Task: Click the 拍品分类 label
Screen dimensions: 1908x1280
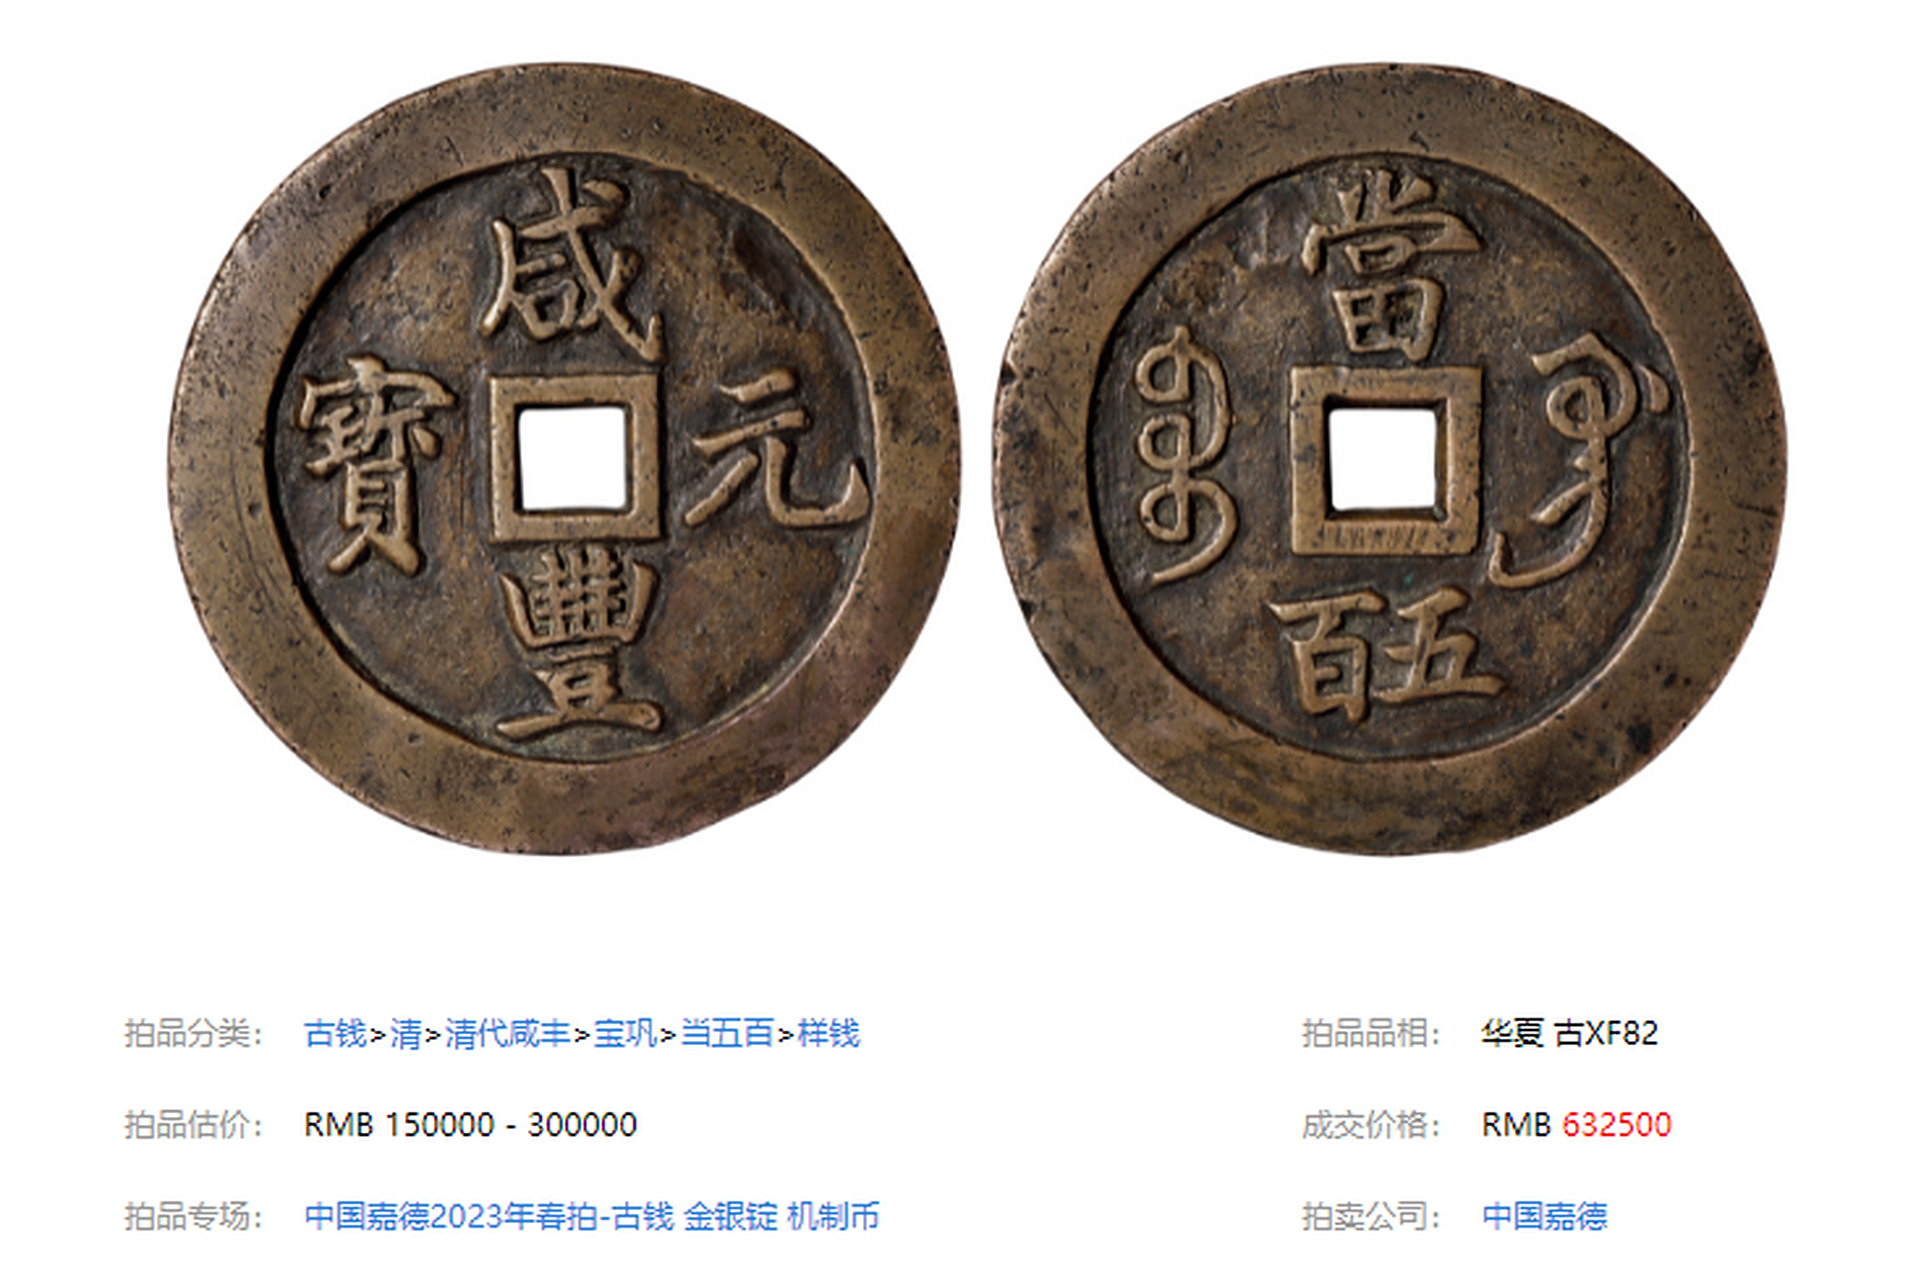Action: coord(193,1033)
